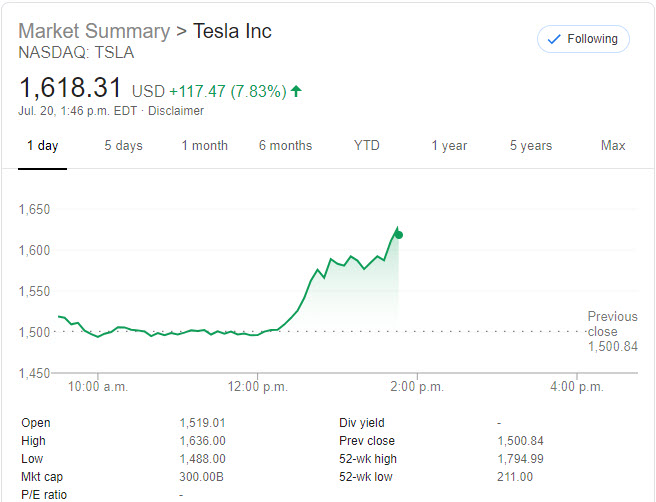Screen dimensions: 656x502
Task: Click the green dot at chart end
Action: [399, 235]
